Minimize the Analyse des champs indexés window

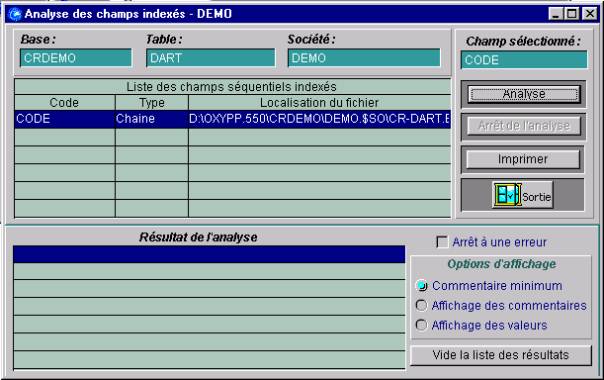(x=555, y=14)
